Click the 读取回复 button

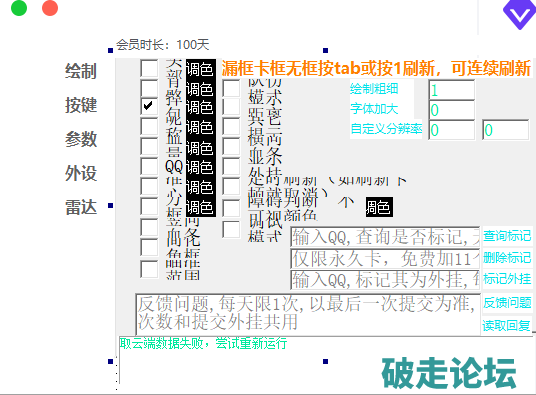click(x=506, y=326)
